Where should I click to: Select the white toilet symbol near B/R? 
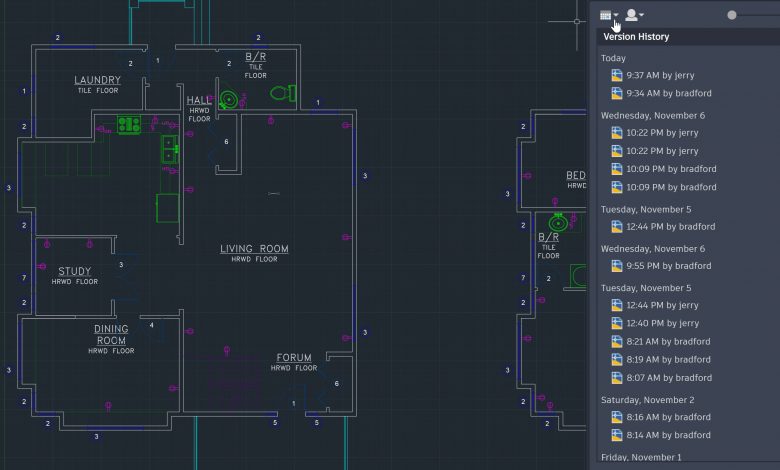coord(282,93)
